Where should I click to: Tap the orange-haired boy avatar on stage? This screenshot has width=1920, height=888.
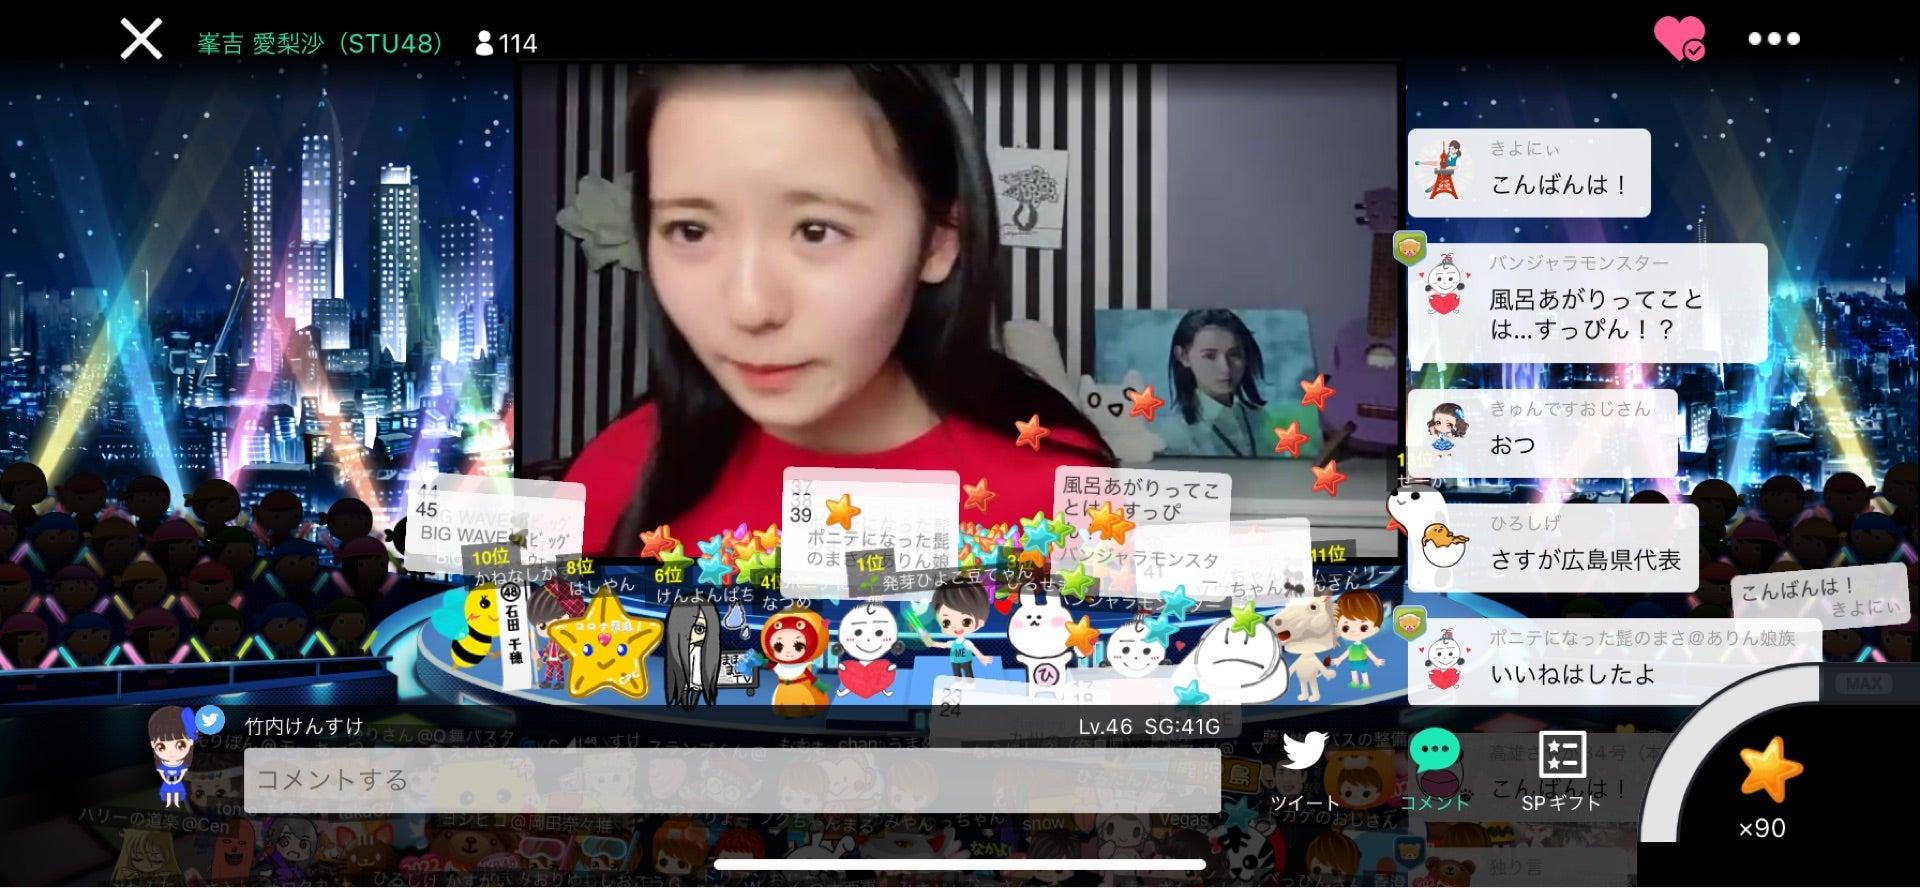coord(1357,640)
